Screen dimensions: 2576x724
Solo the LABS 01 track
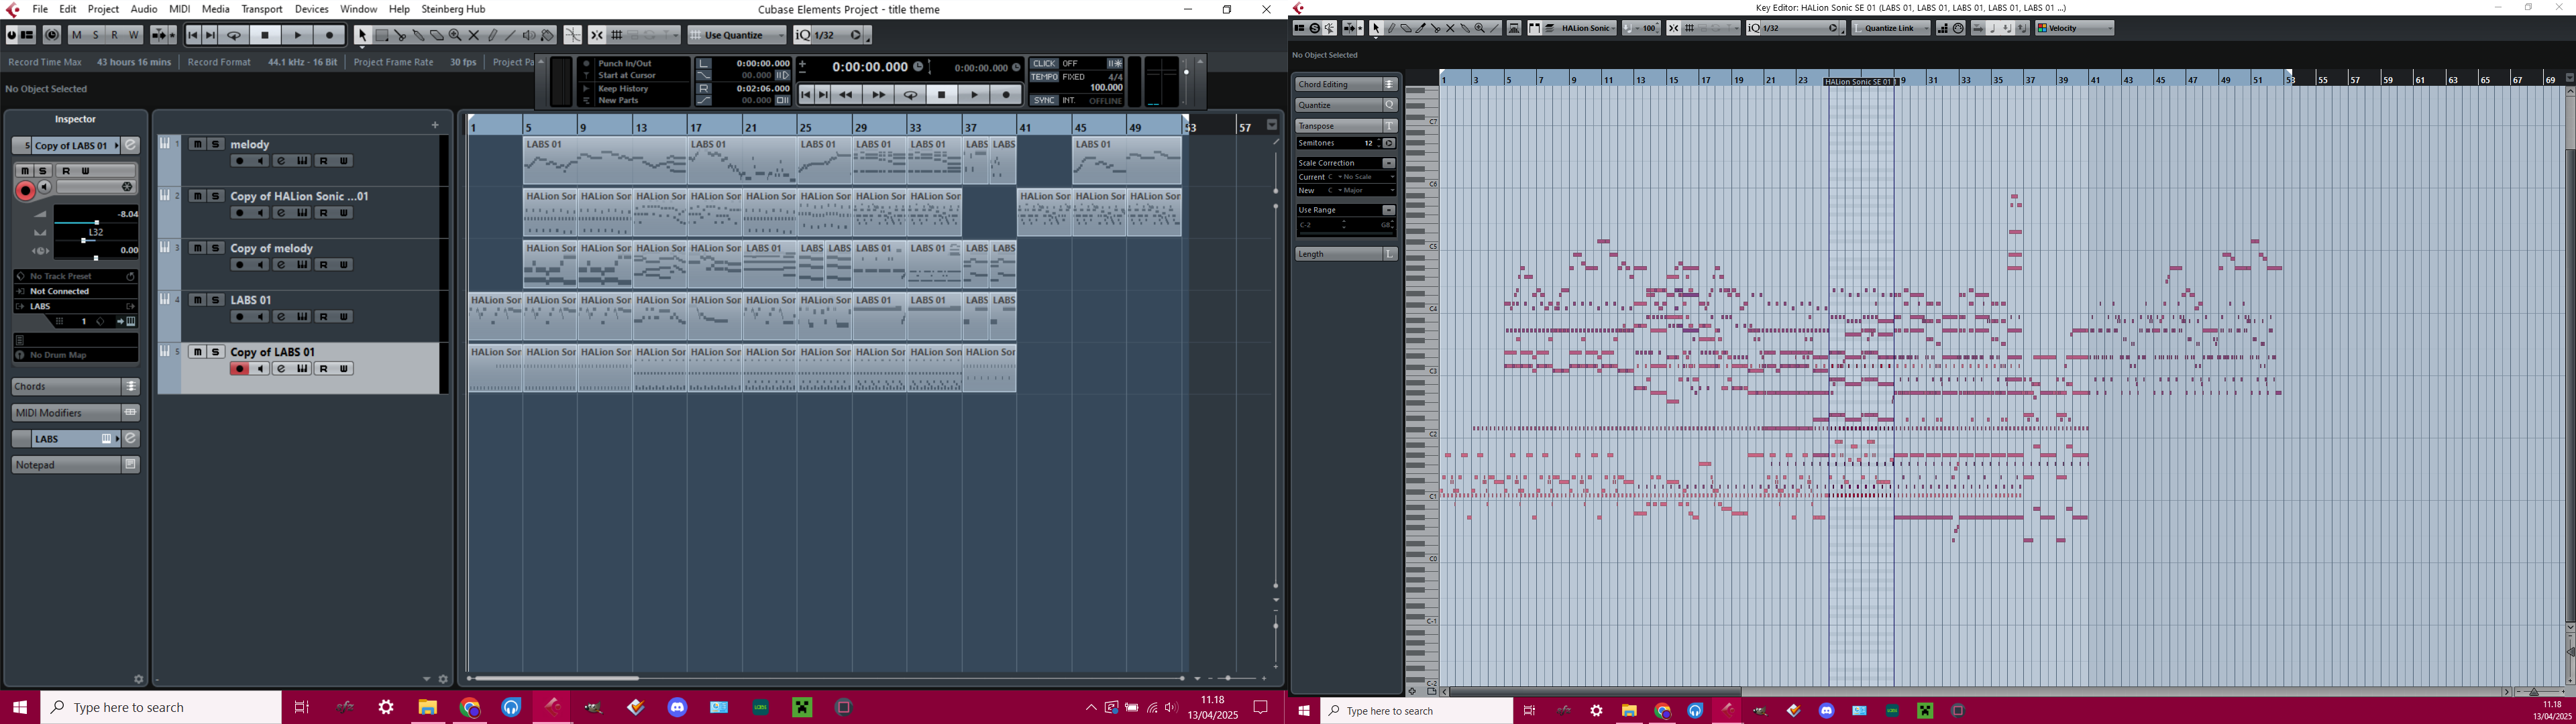click(215, 300)
